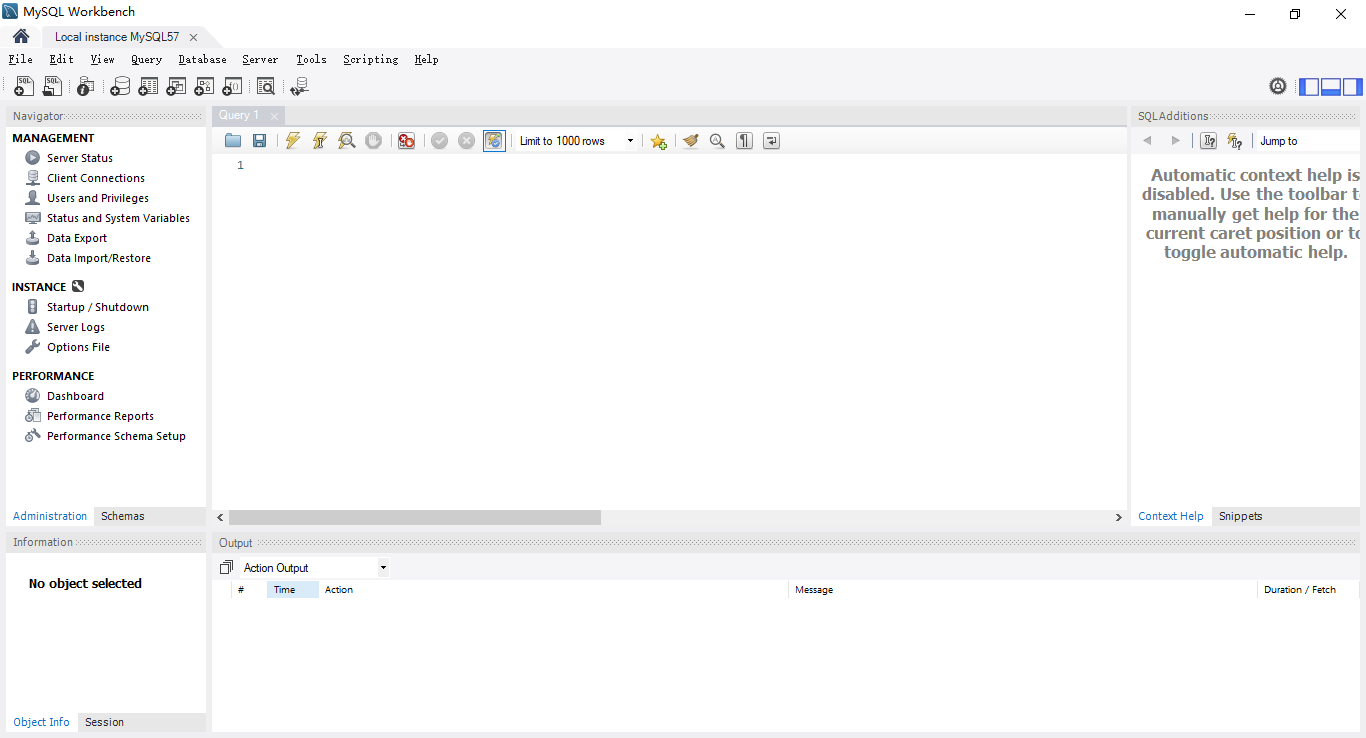
Task: Open the Database menu
Action: pyautogui.click(x=202, y=59)
